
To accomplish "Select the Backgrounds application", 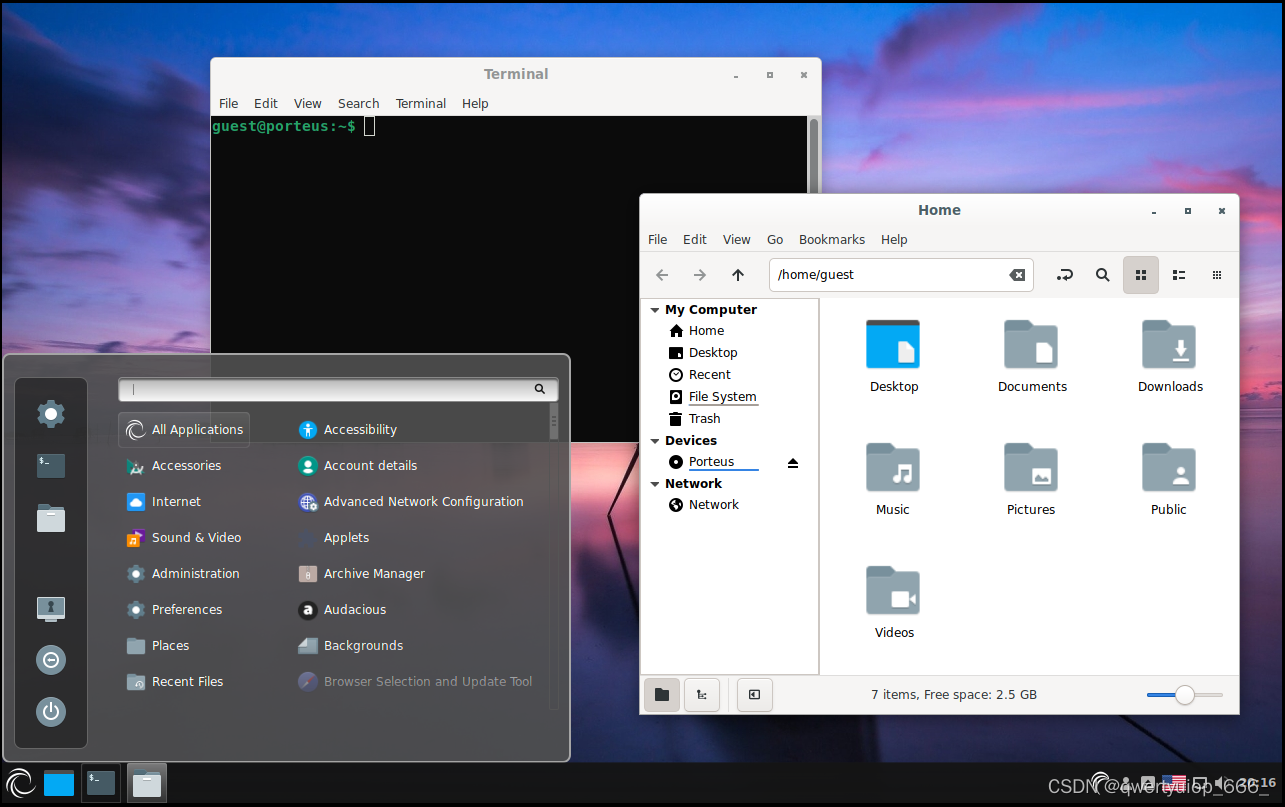I will coord(361,645).
